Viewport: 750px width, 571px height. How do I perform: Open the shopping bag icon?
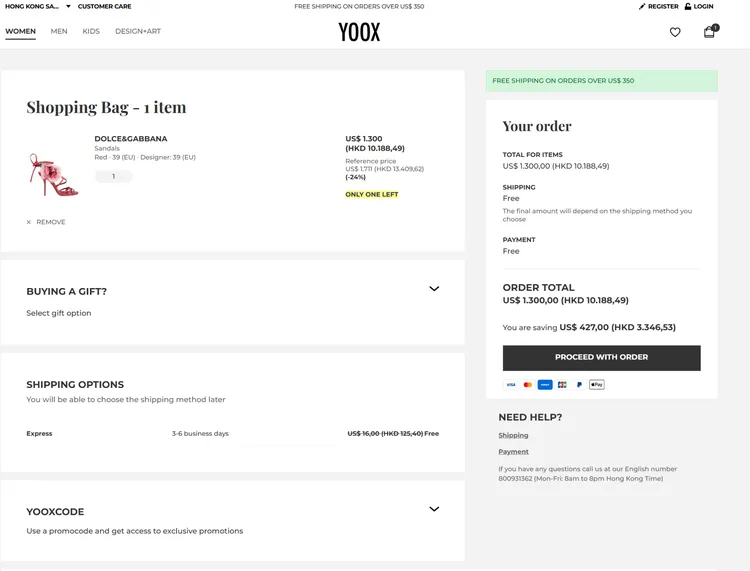710,32
